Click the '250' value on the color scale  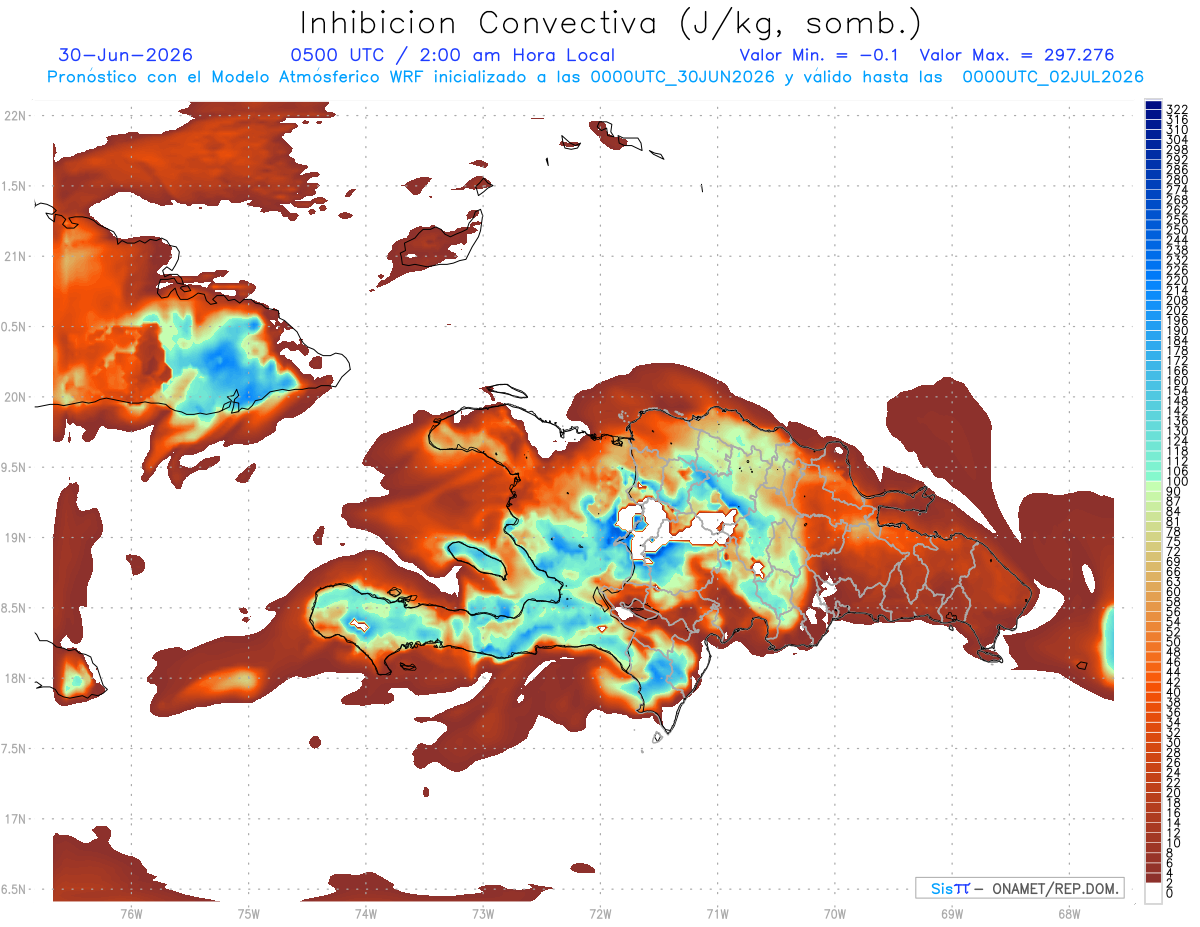pos(1176,231)
